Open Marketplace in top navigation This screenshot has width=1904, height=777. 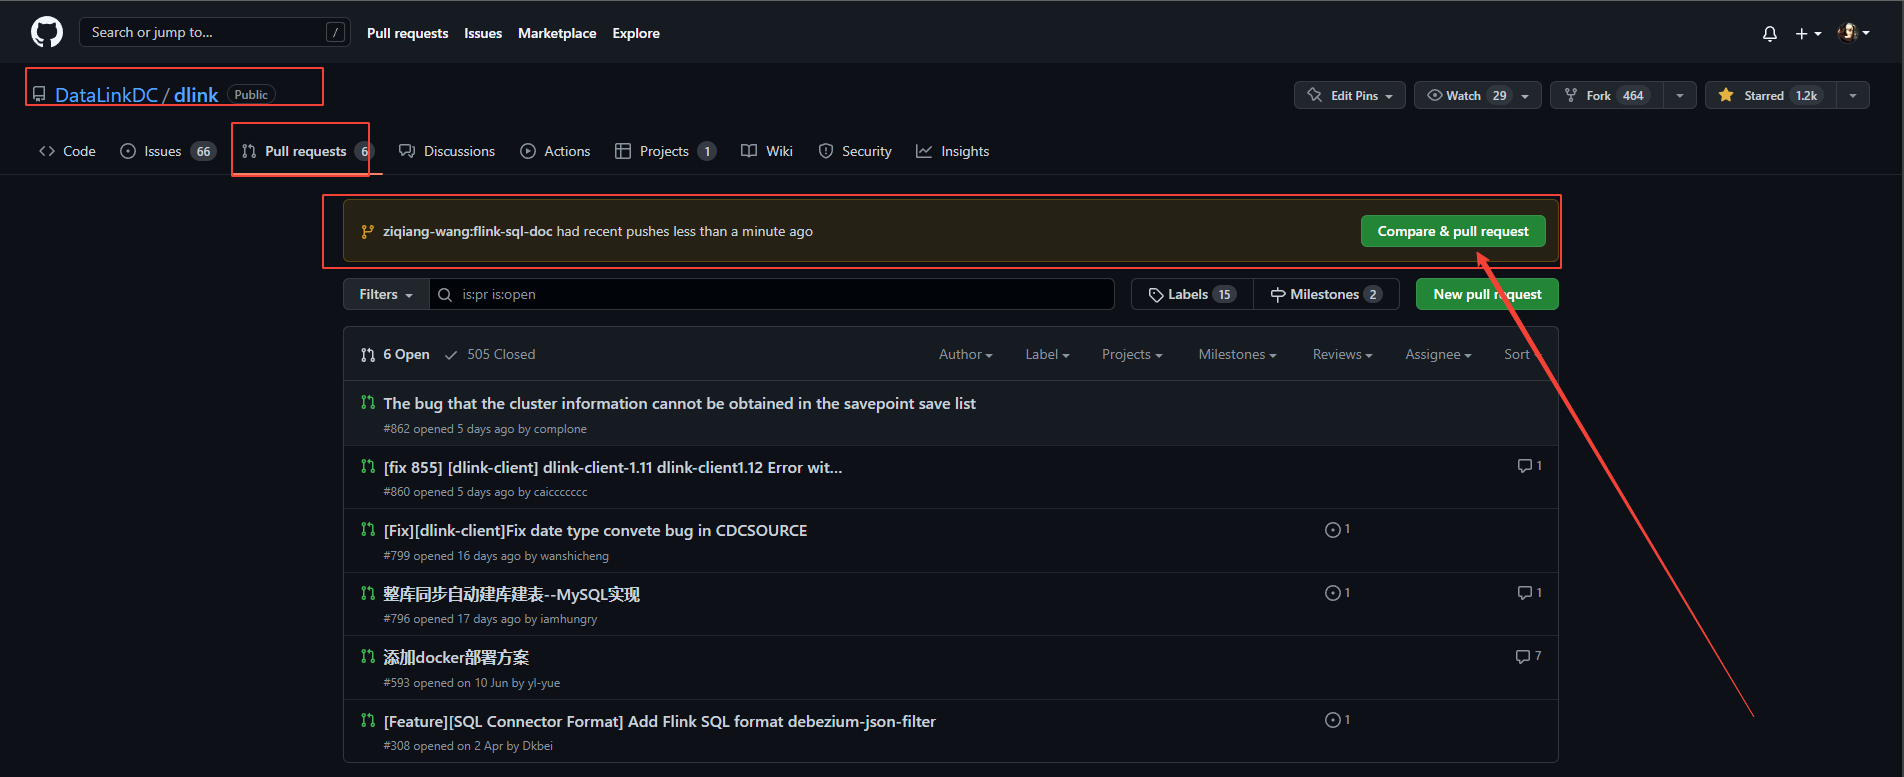tap(557, 33)
